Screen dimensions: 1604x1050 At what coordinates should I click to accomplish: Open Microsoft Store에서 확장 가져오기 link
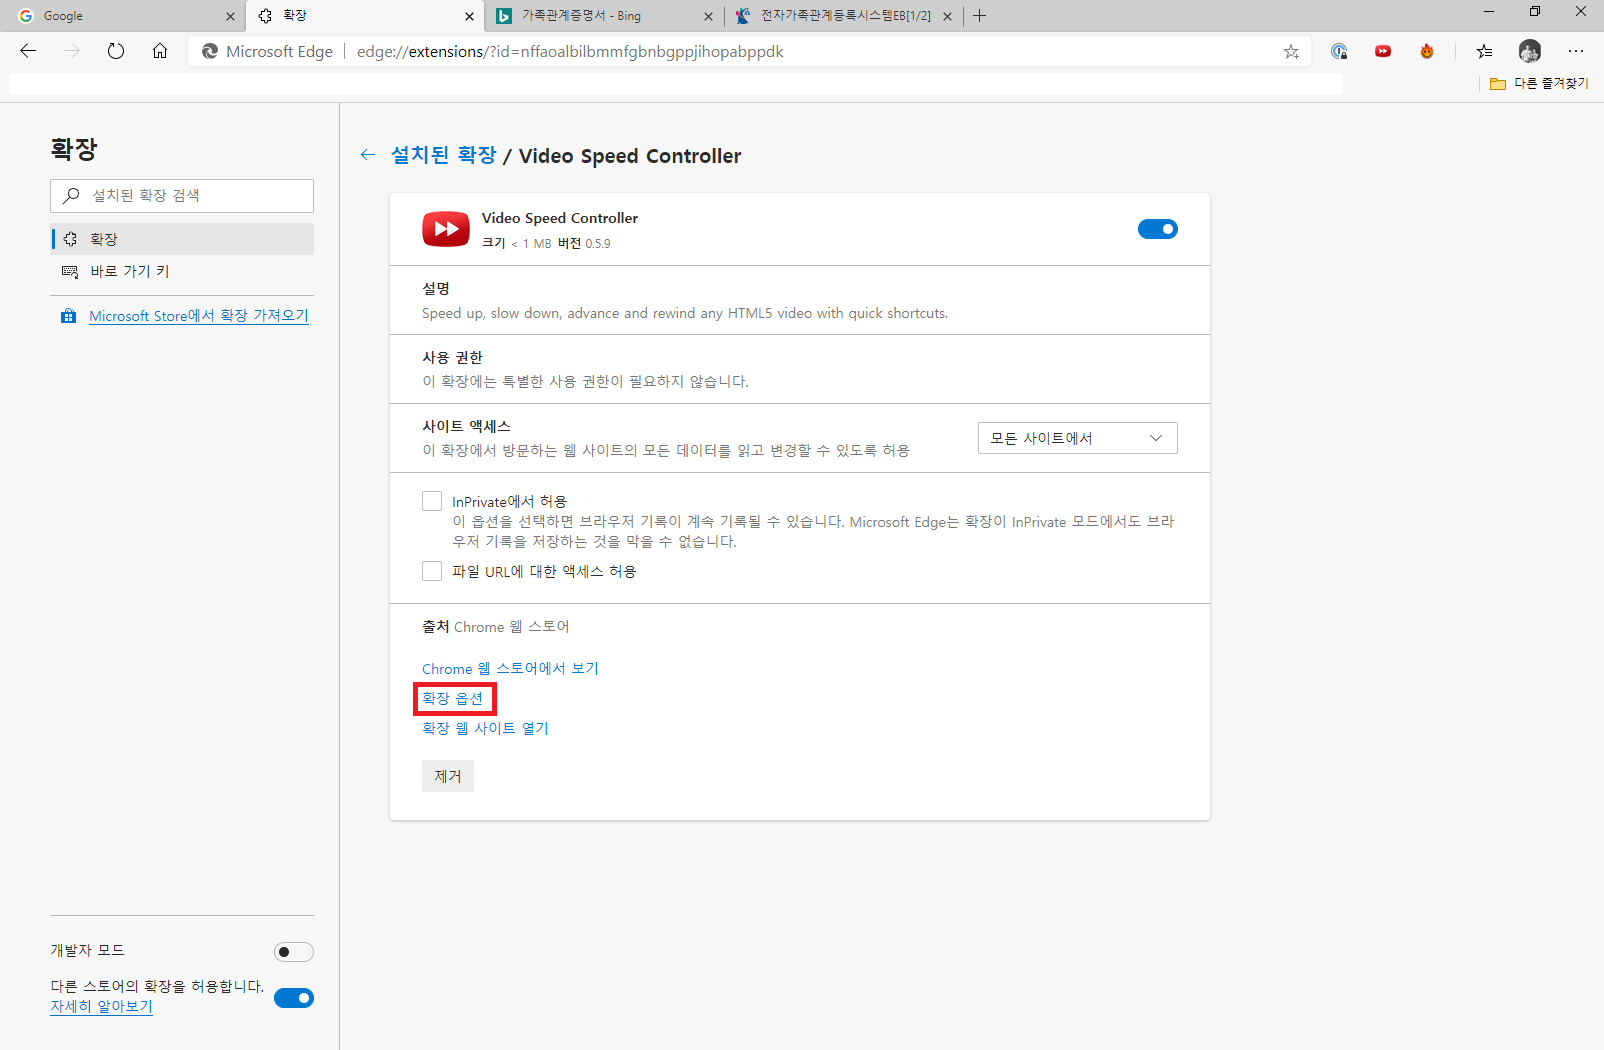coord(199,316)
